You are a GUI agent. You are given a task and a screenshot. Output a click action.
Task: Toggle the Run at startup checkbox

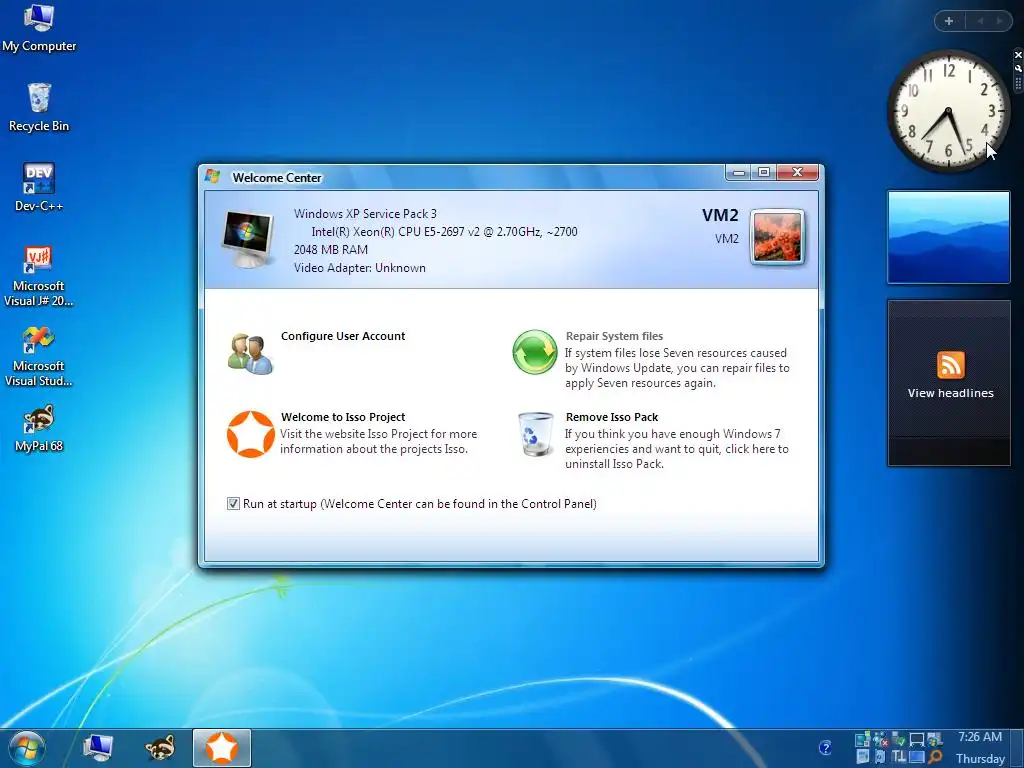[232, 504]
